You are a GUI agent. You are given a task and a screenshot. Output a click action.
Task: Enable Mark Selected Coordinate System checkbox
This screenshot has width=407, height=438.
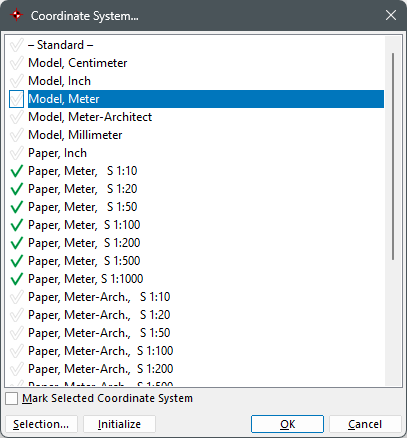[12, 398]
